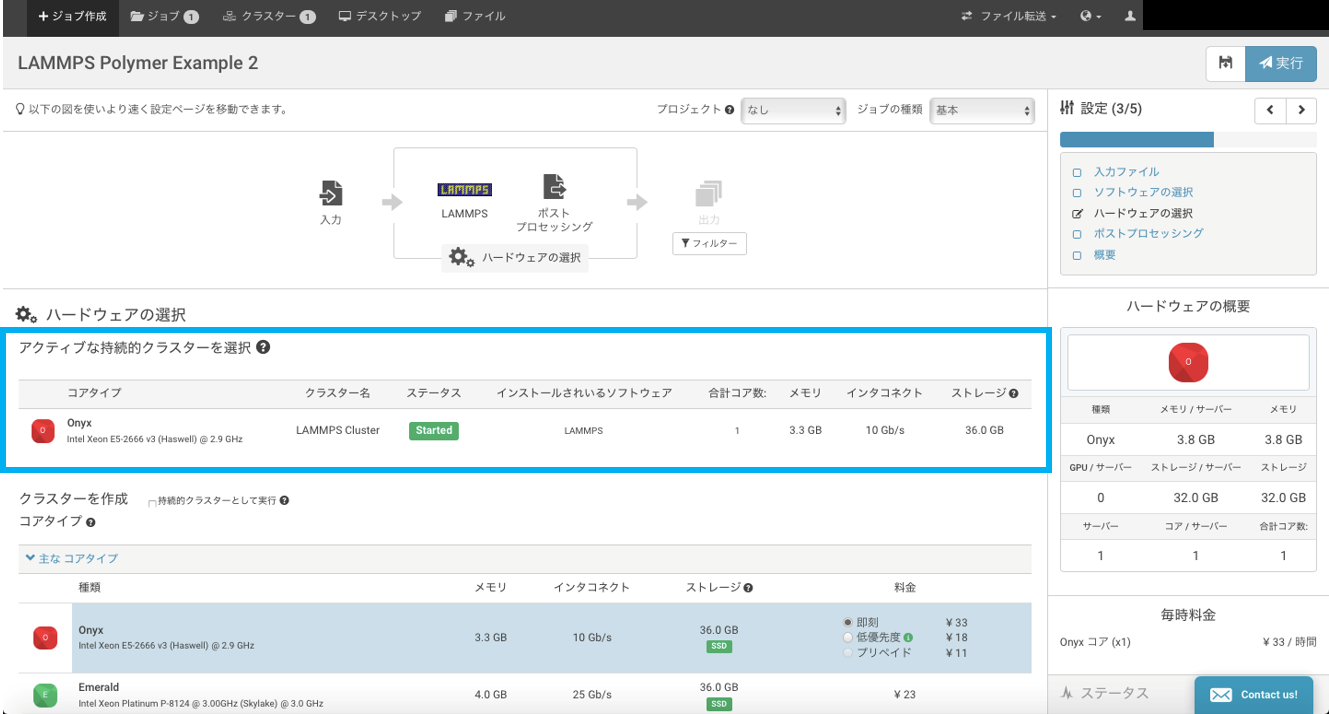Click the Contact us! button

point(1253,695)
